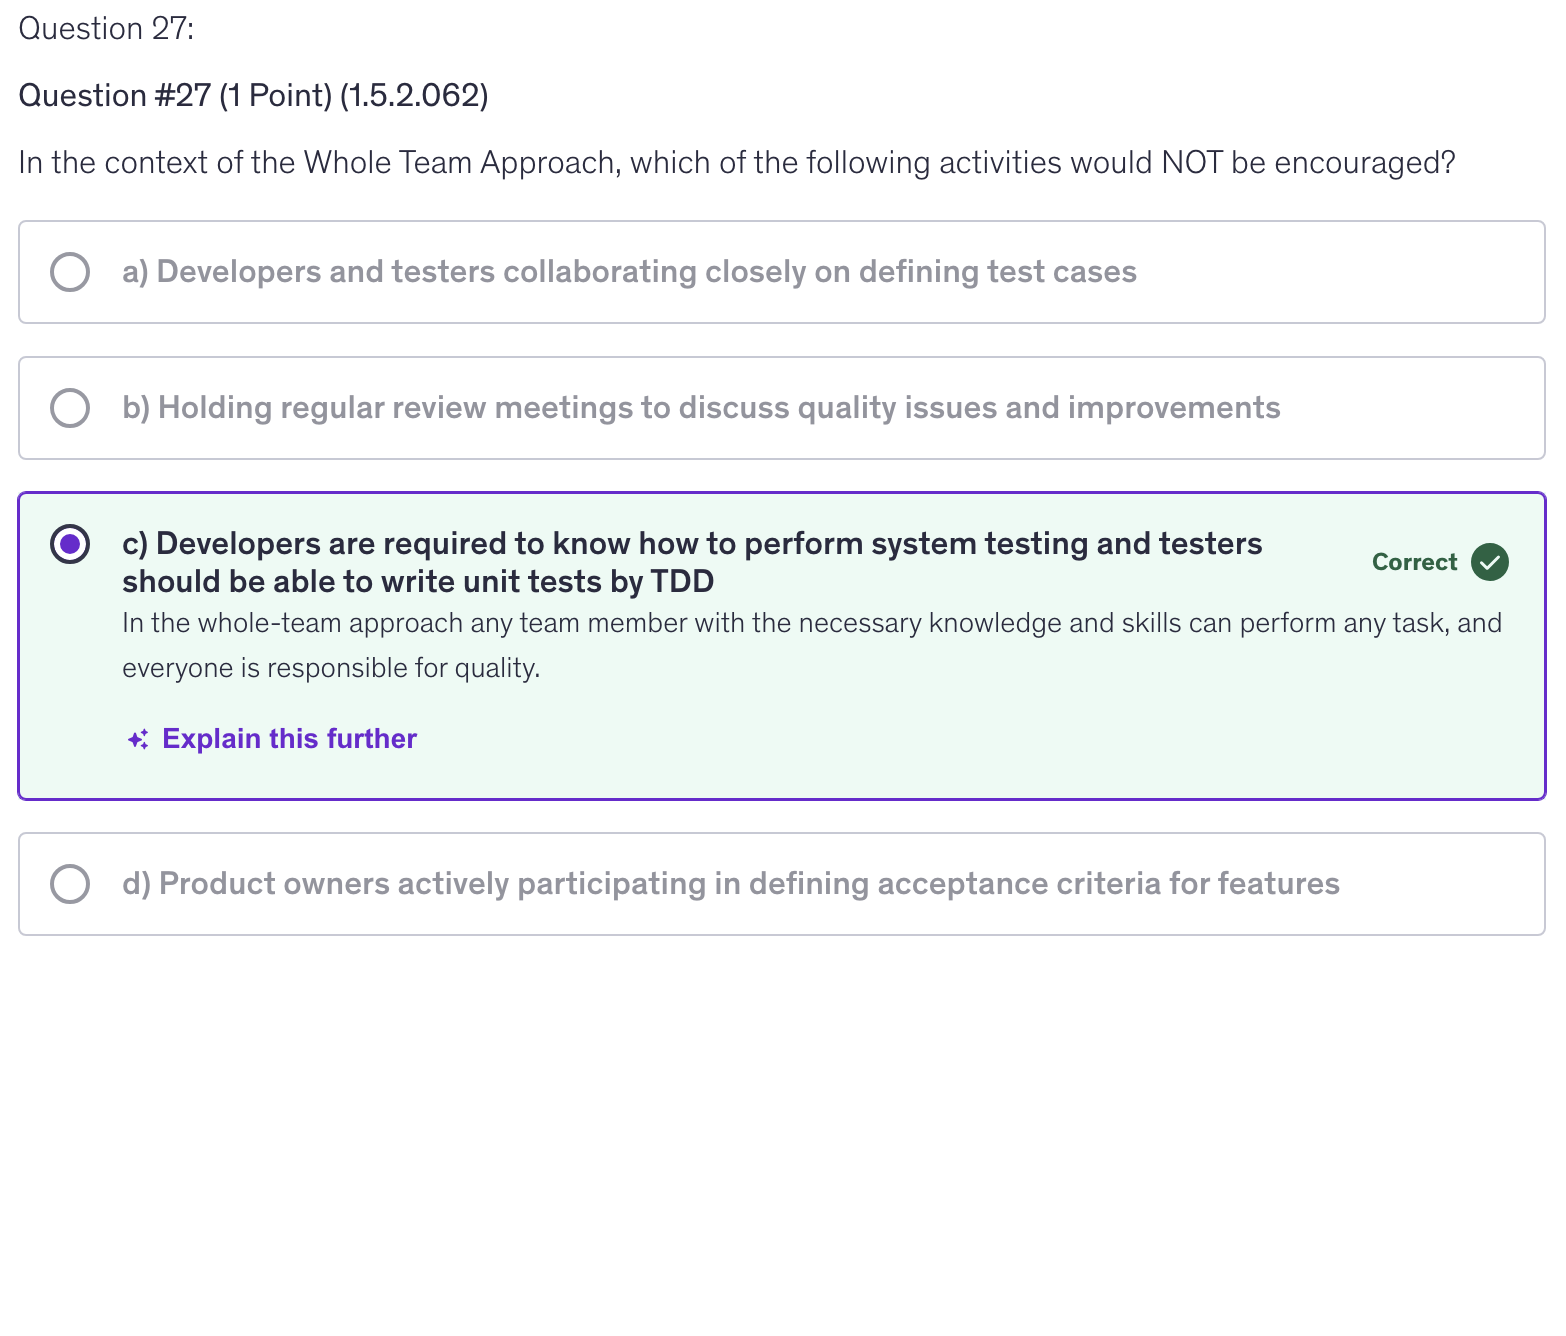The image size is (1566, 1336).
Task: Click answer text 'Developers are required to know'
Action: 393,544
